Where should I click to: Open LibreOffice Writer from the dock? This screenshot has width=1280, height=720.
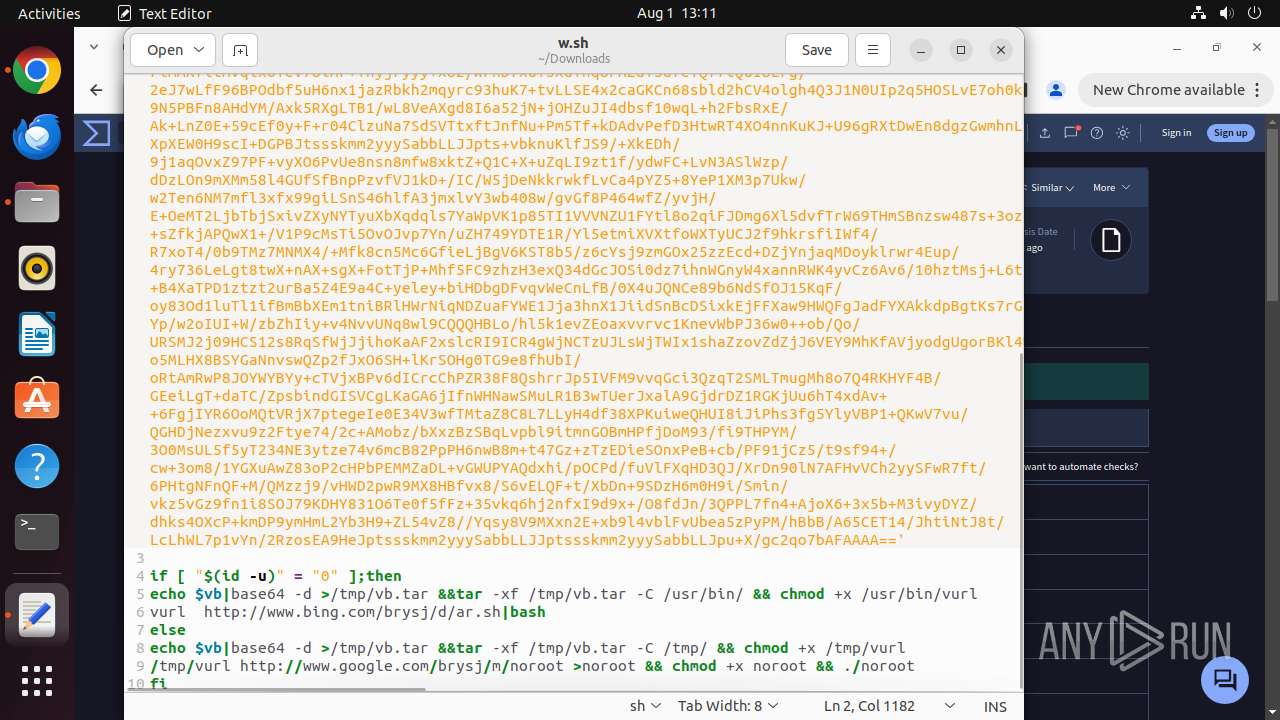(37, 335)
